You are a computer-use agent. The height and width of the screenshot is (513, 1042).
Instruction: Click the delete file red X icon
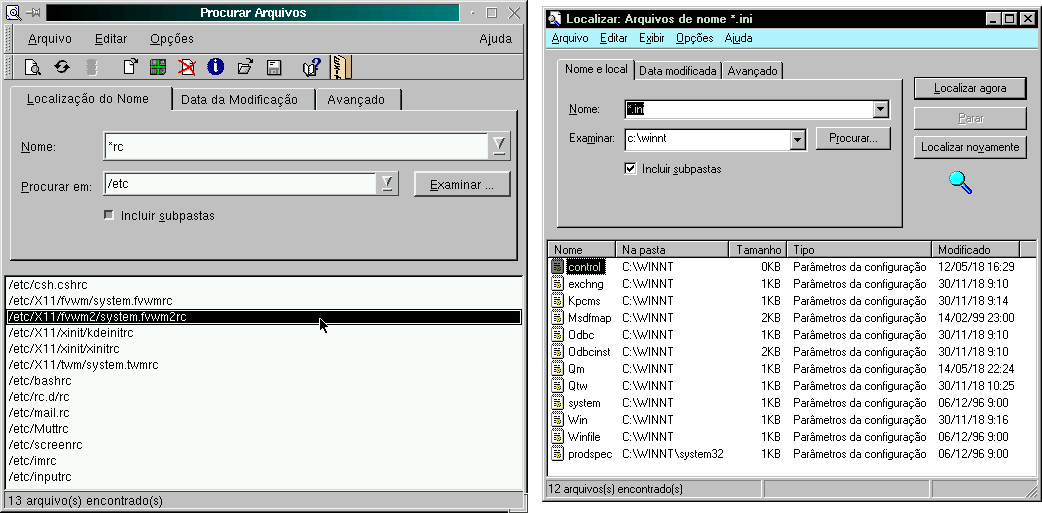pyautogui.click(x=186, y=68)
